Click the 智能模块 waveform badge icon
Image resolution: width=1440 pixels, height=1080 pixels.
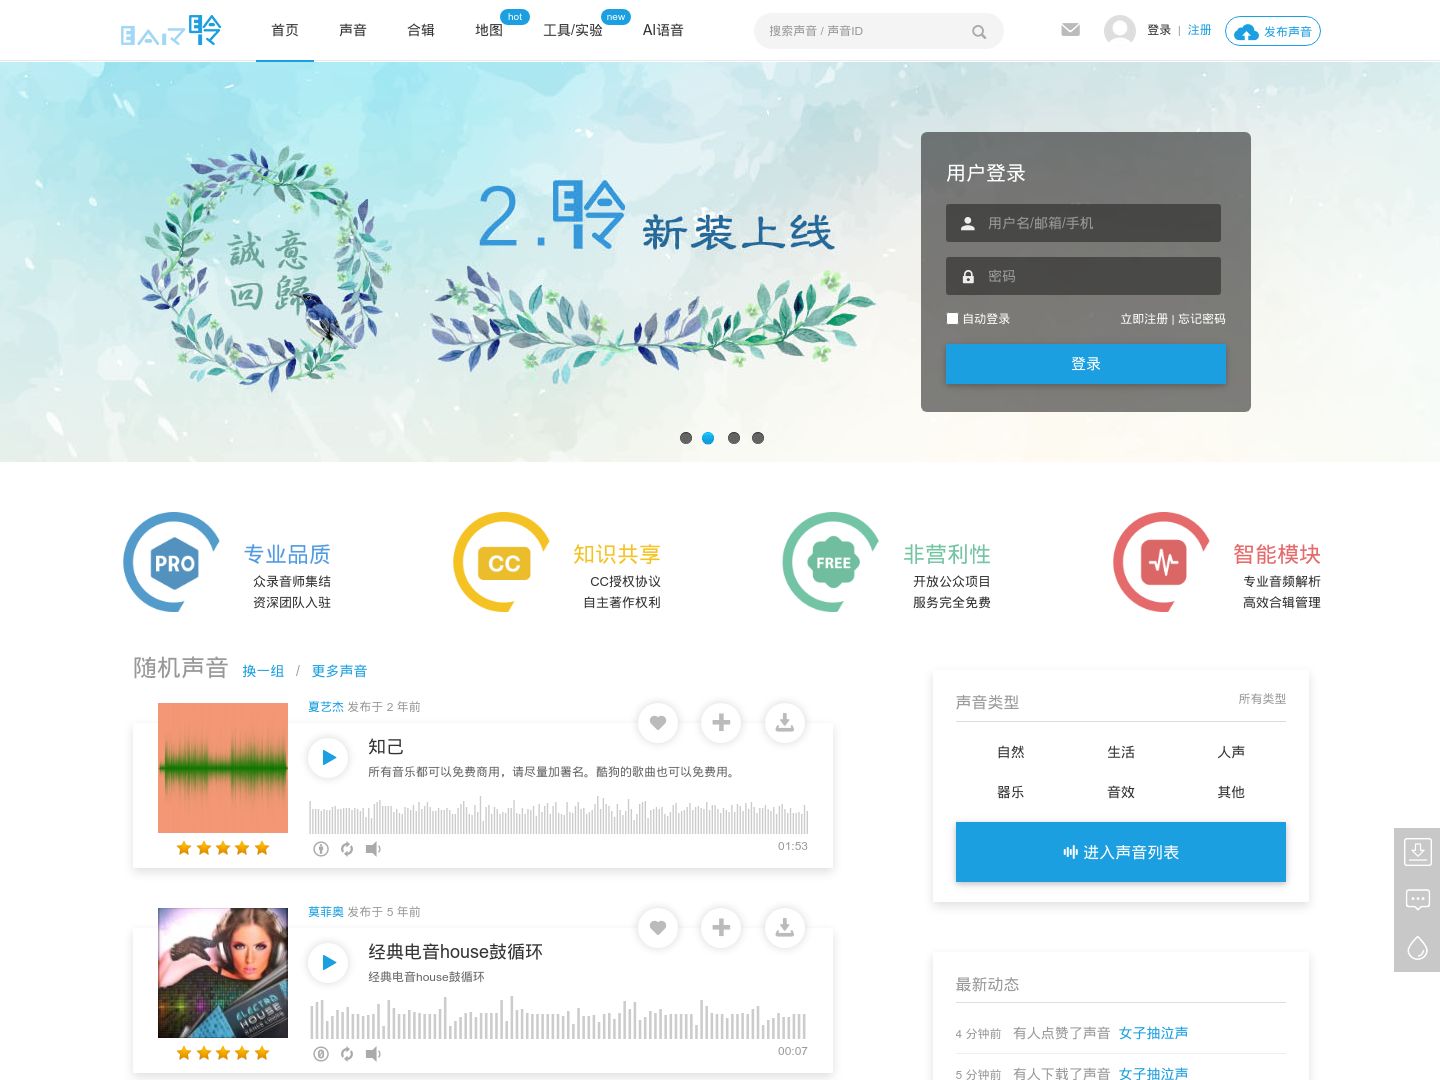(1163, 562)
